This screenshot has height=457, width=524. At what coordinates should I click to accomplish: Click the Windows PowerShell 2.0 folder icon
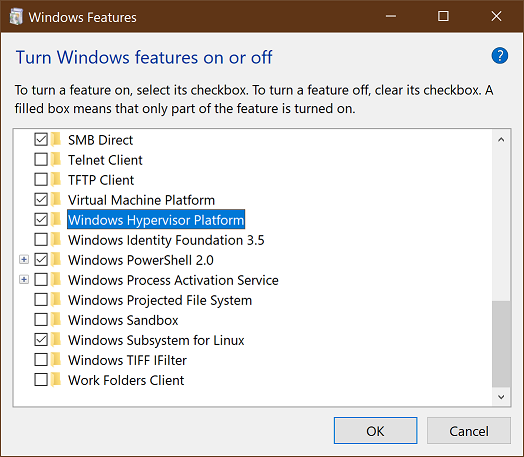click(x=56, y=260)
